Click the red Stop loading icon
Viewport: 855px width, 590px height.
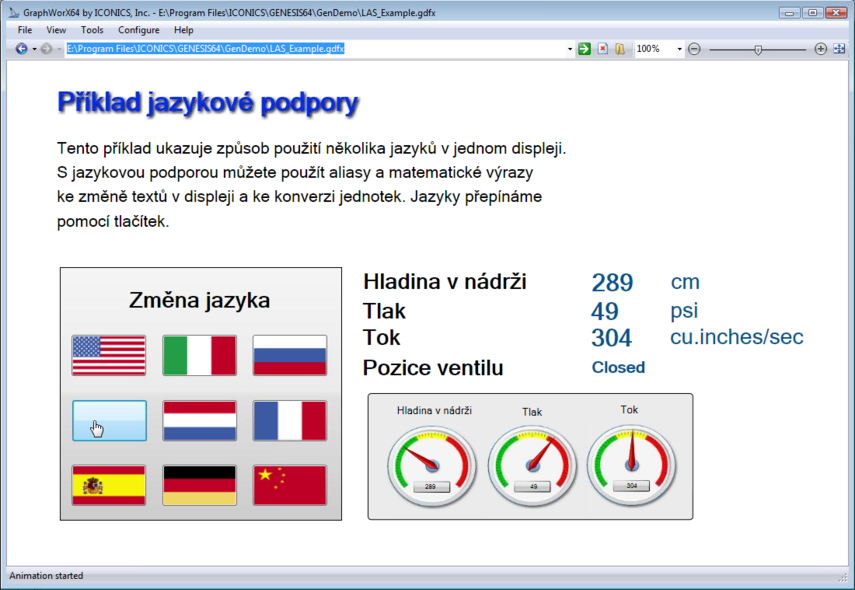(602, 49)
